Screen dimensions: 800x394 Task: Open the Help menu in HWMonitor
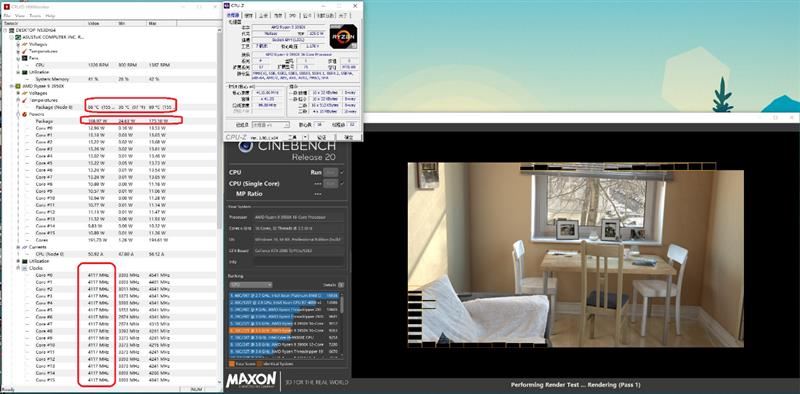50,16
